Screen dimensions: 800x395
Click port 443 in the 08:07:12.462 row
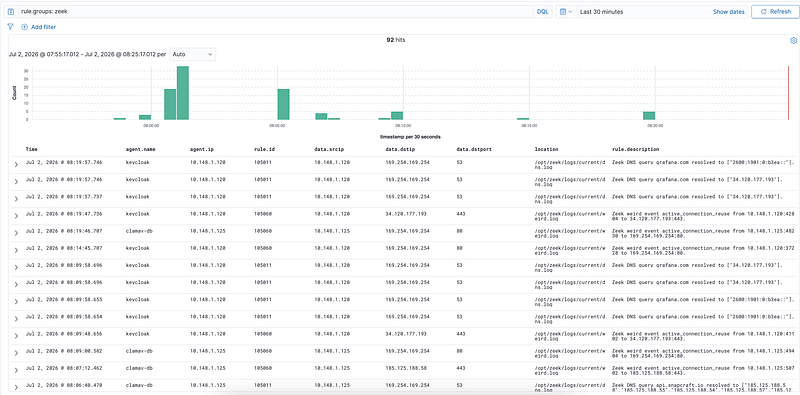coord(461,367)
